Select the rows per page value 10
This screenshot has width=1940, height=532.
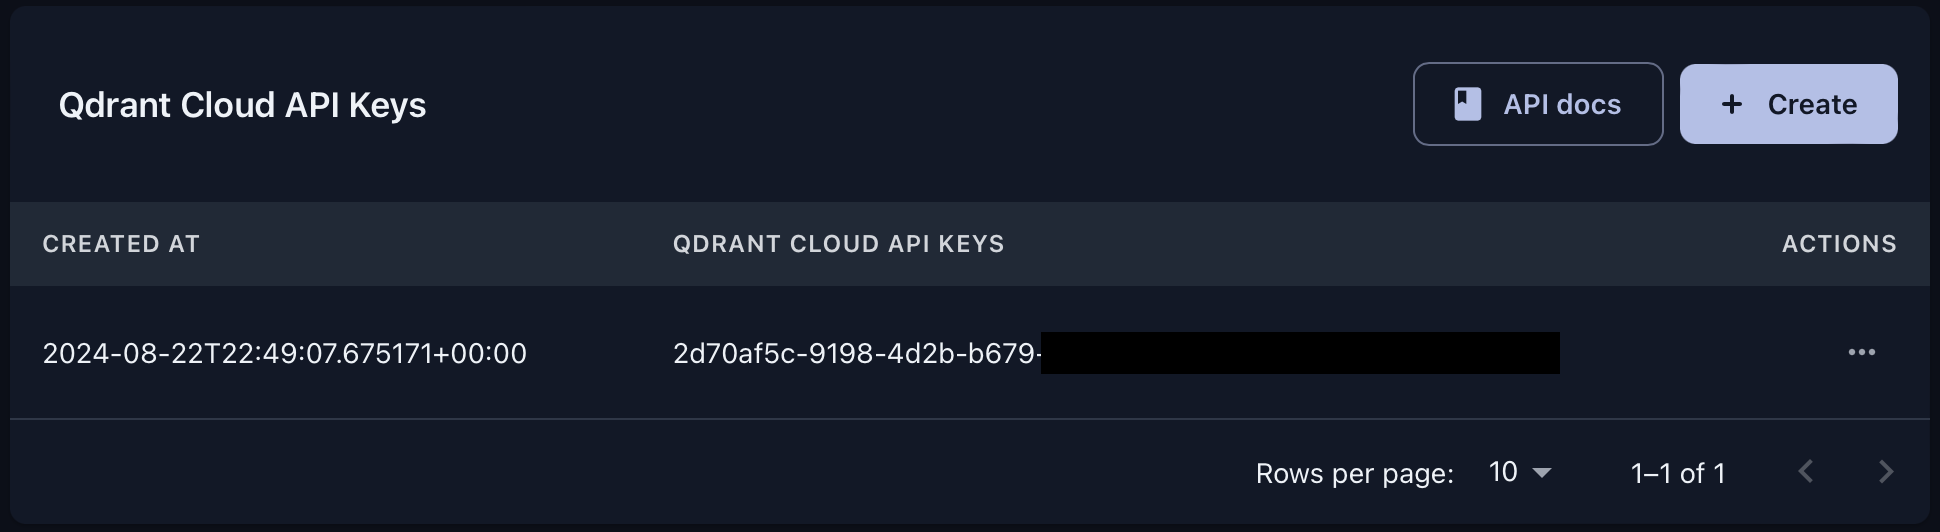pos(1503,472)
